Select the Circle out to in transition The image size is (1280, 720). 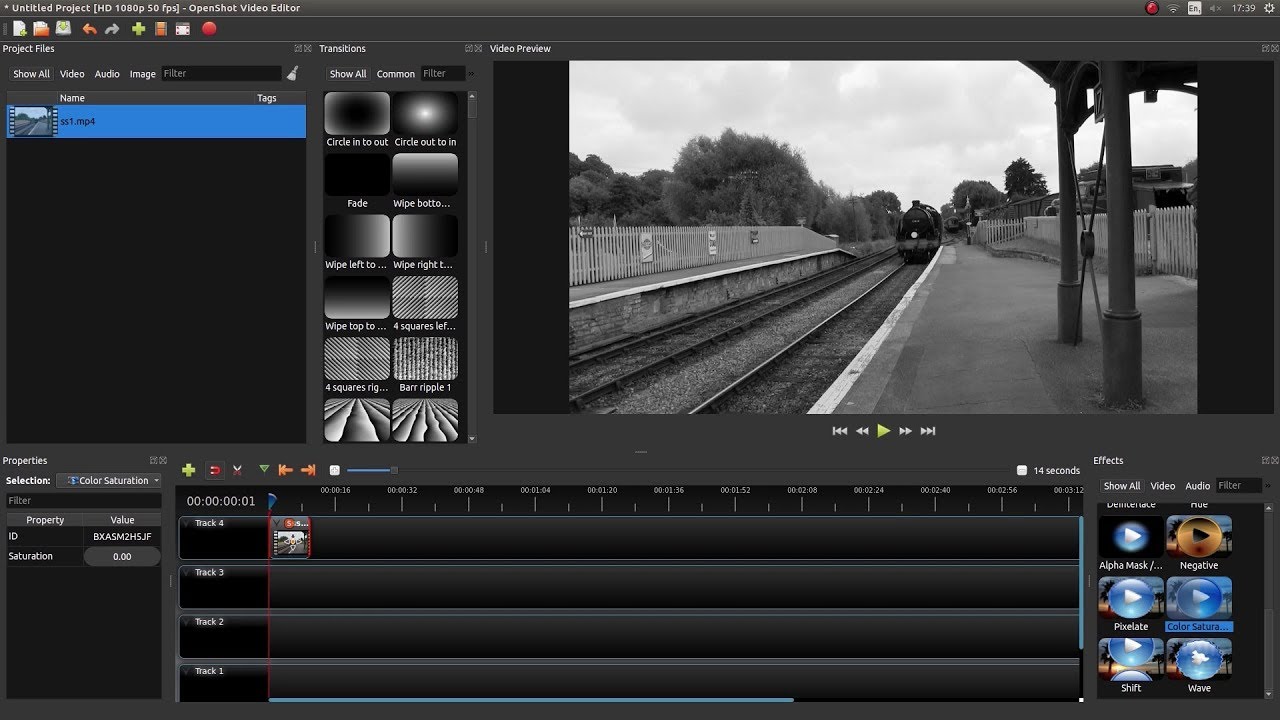(x=425, y=120)
